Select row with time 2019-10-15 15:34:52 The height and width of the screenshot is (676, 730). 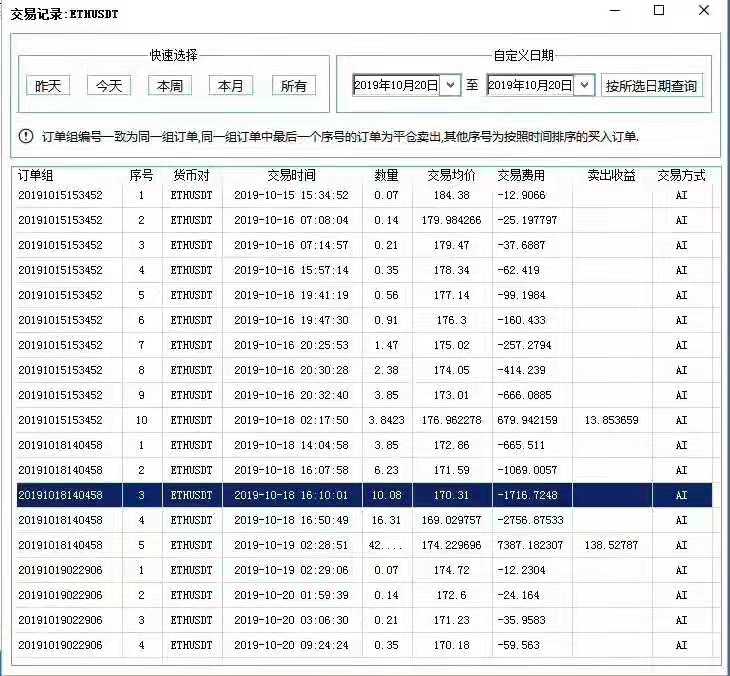coord(364,195)
